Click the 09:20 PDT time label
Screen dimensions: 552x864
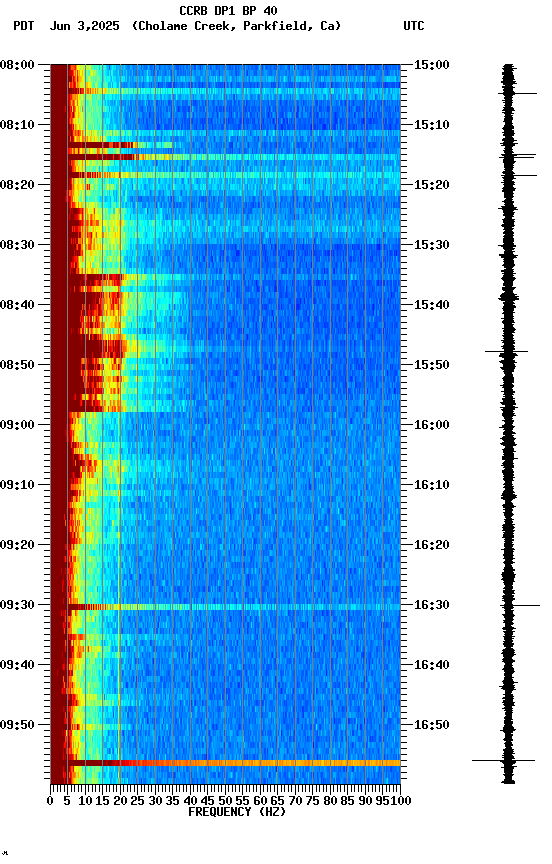[x=17, y=545]
